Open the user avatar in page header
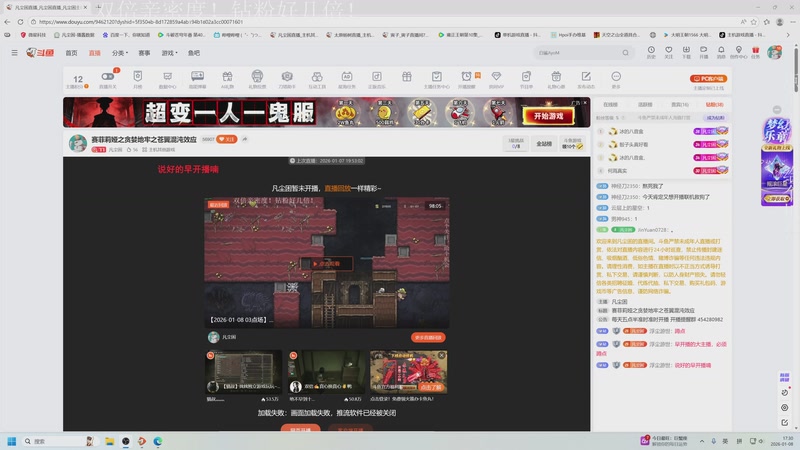Viewport: 800px width, 450px height. pos(774,52)
